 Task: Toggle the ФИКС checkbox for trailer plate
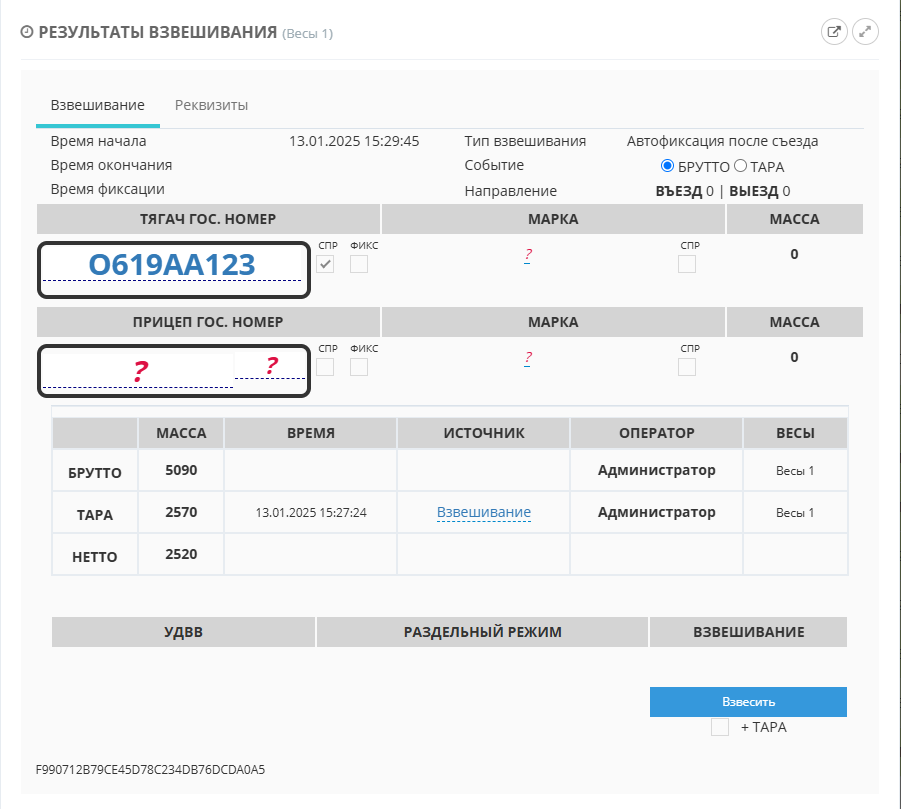click(x=359, y=367)
